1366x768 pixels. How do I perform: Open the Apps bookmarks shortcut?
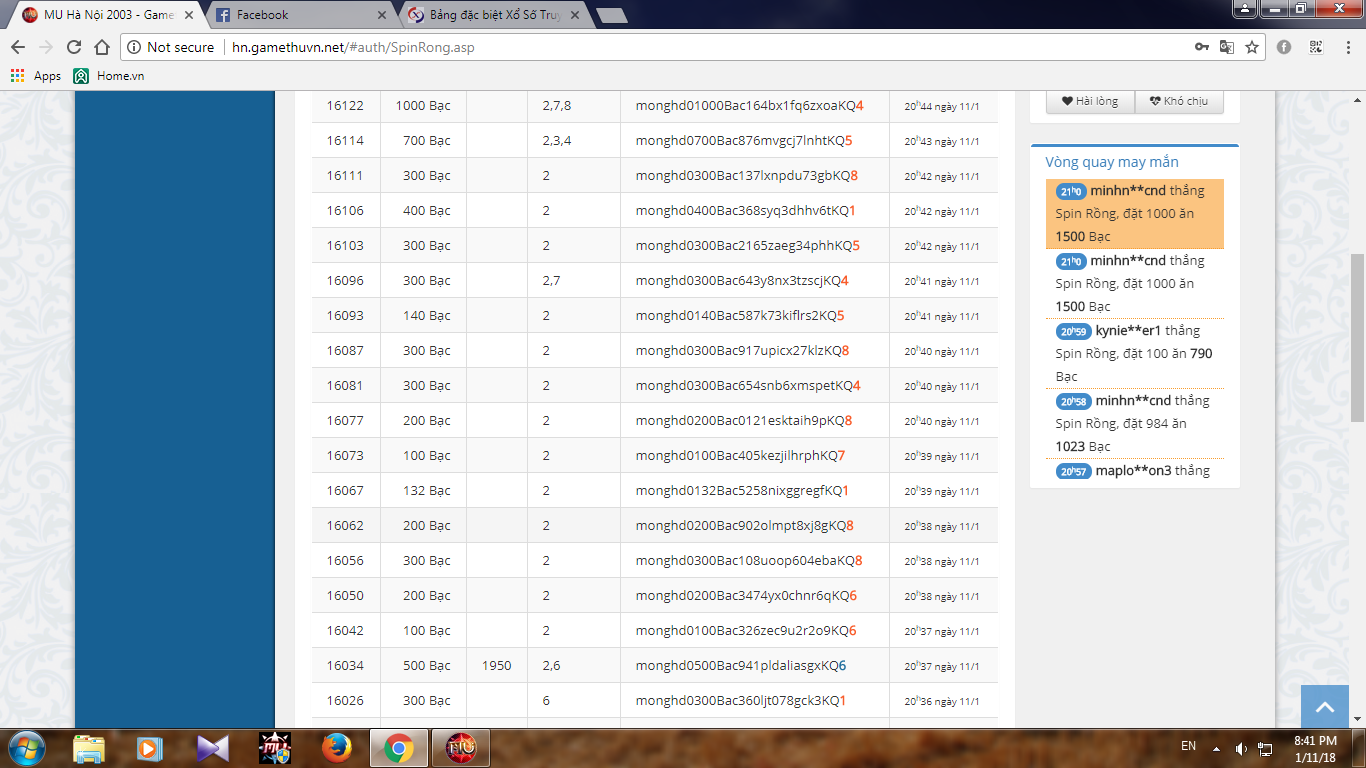point(36,76)
